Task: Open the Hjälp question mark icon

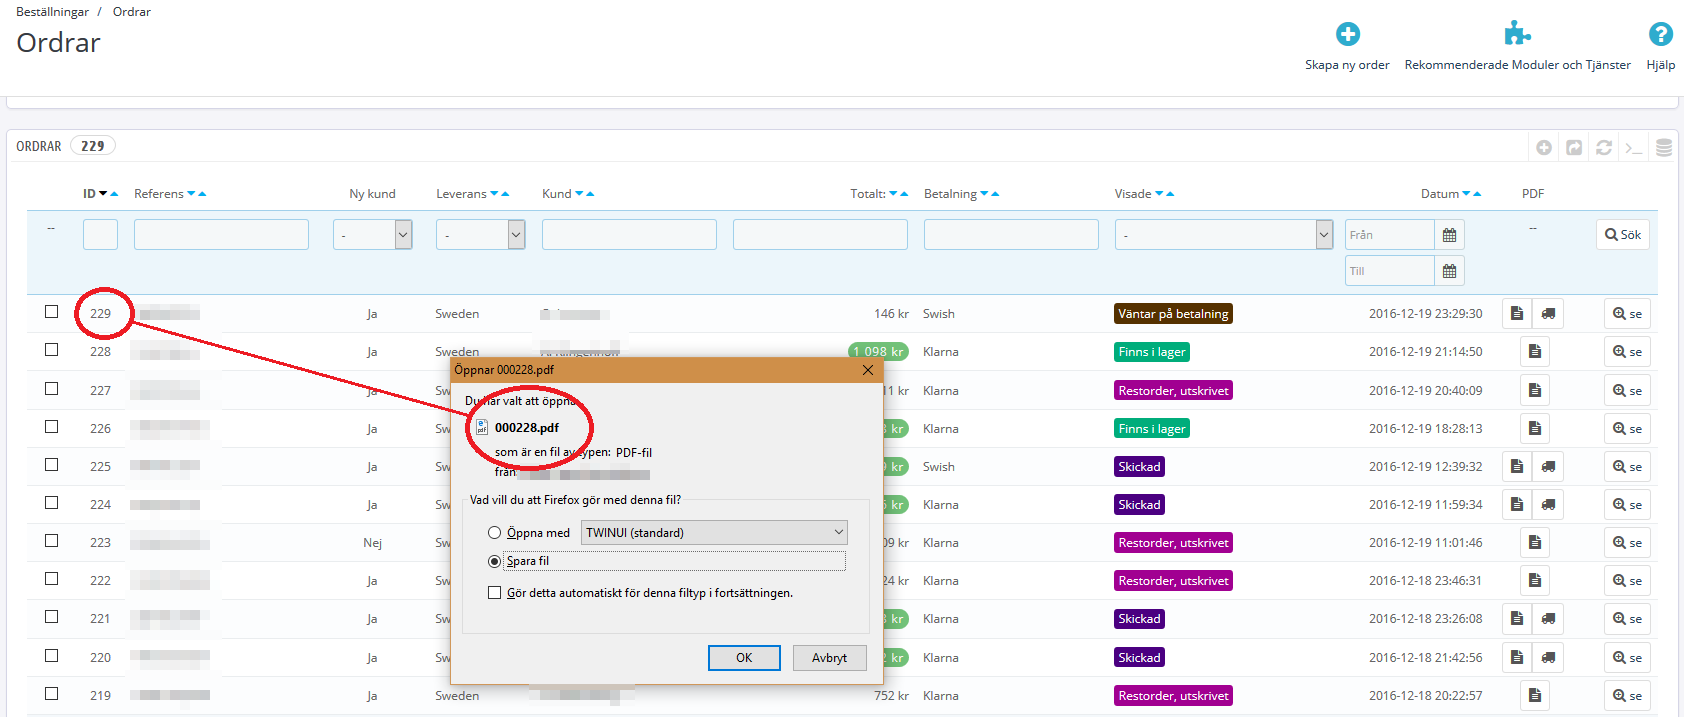Action: coord(1661,34)
